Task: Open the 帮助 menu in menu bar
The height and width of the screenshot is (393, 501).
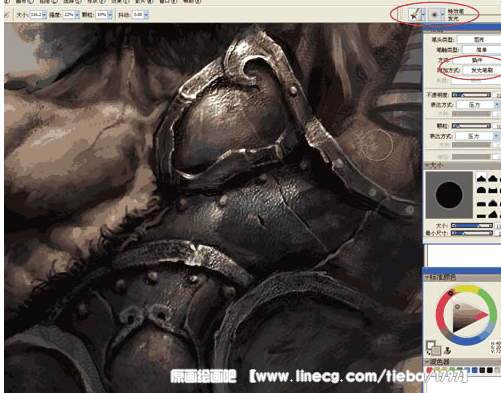Action: pyautogui.click(x=192, y=1)
